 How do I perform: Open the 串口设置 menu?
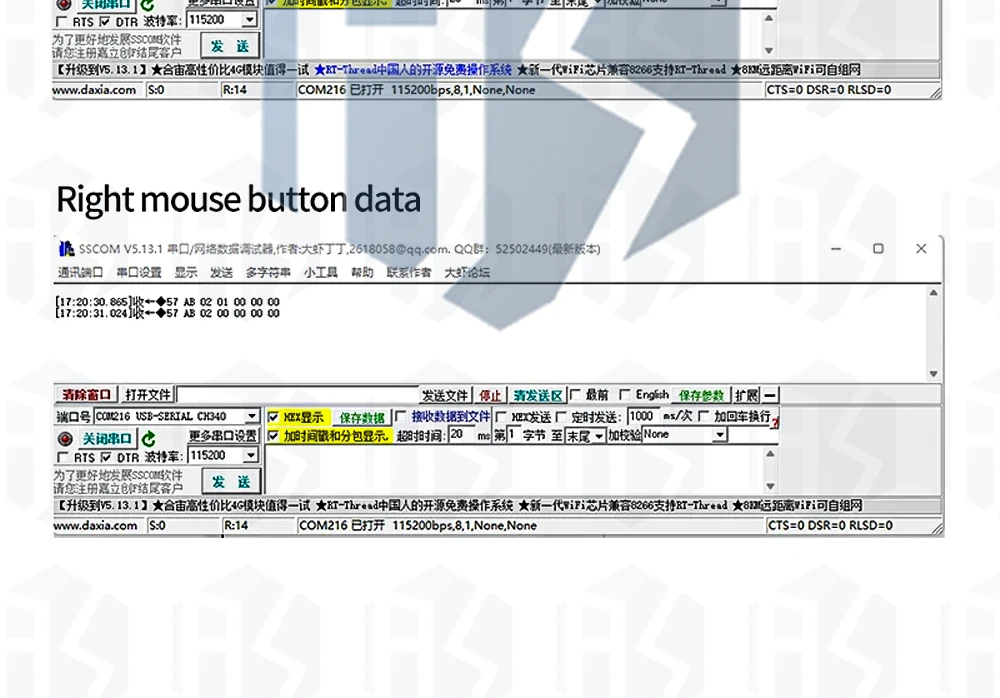(139, 272)
